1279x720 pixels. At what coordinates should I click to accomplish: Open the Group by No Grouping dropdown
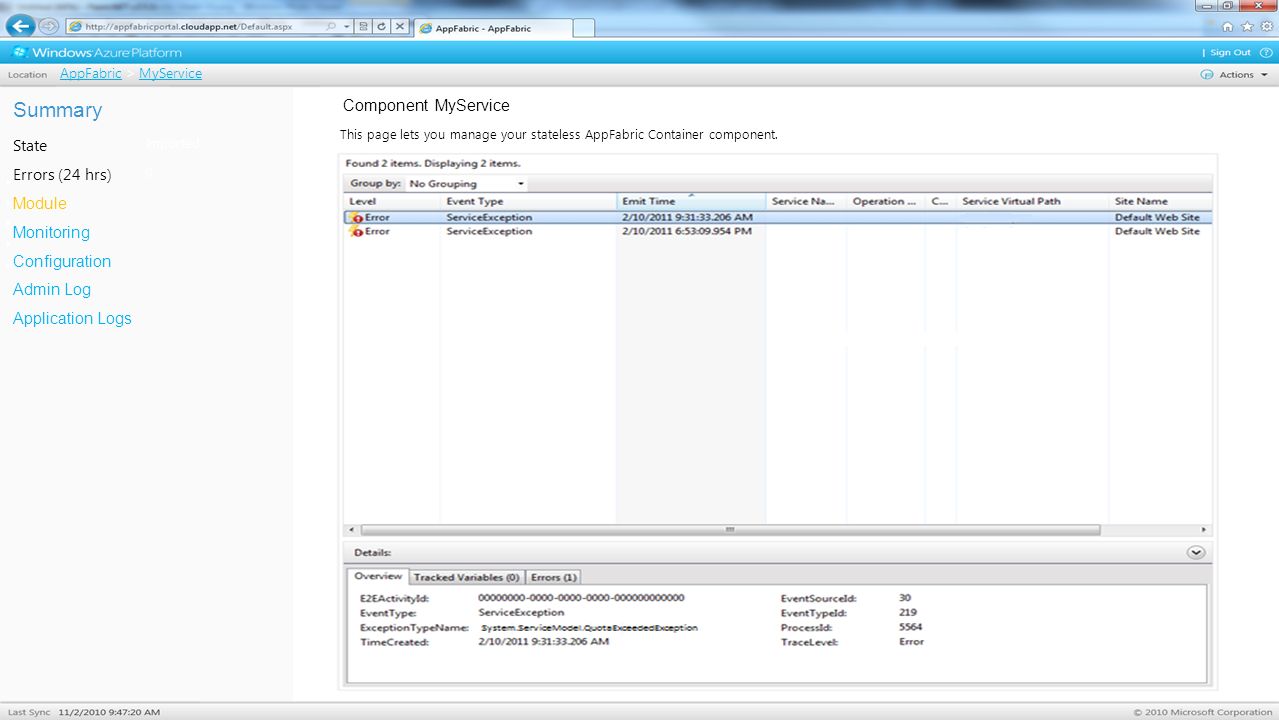(x=466, y=184)
